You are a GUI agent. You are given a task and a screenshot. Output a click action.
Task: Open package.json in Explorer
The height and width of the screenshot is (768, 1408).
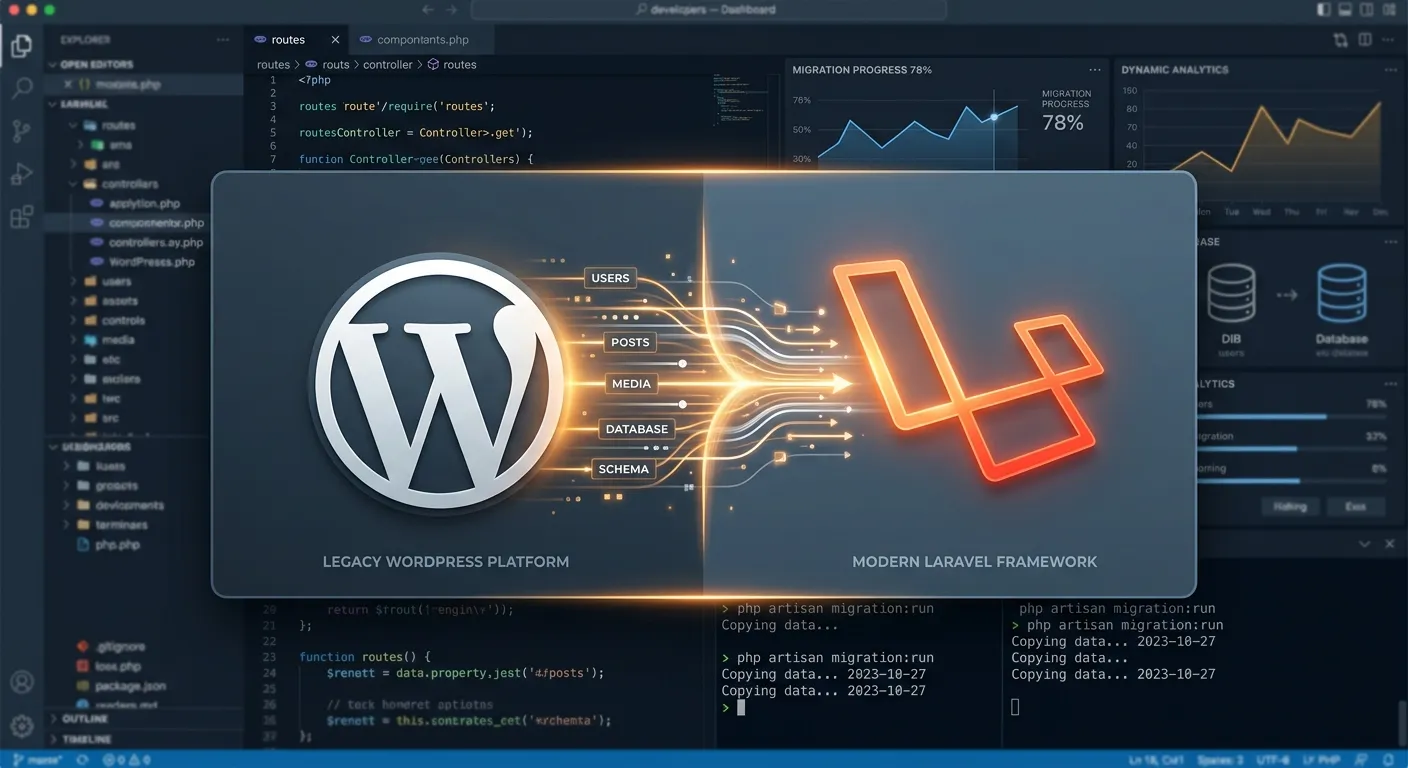pos(131,686)
